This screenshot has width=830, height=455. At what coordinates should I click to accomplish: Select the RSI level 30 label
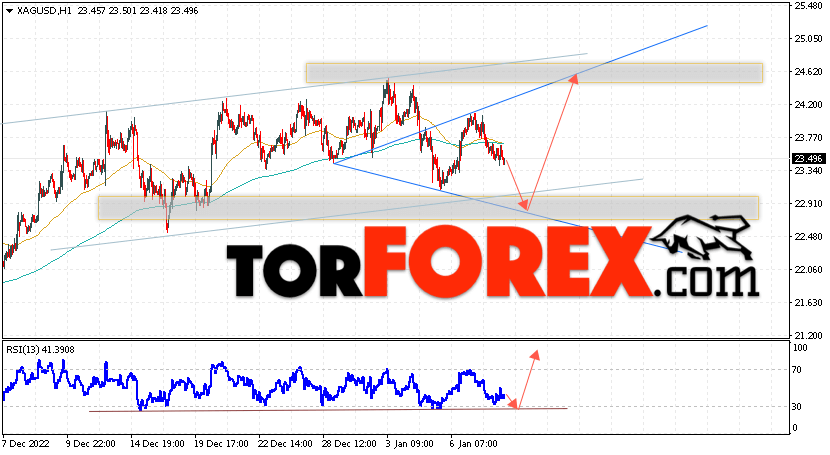coord(797,406)
